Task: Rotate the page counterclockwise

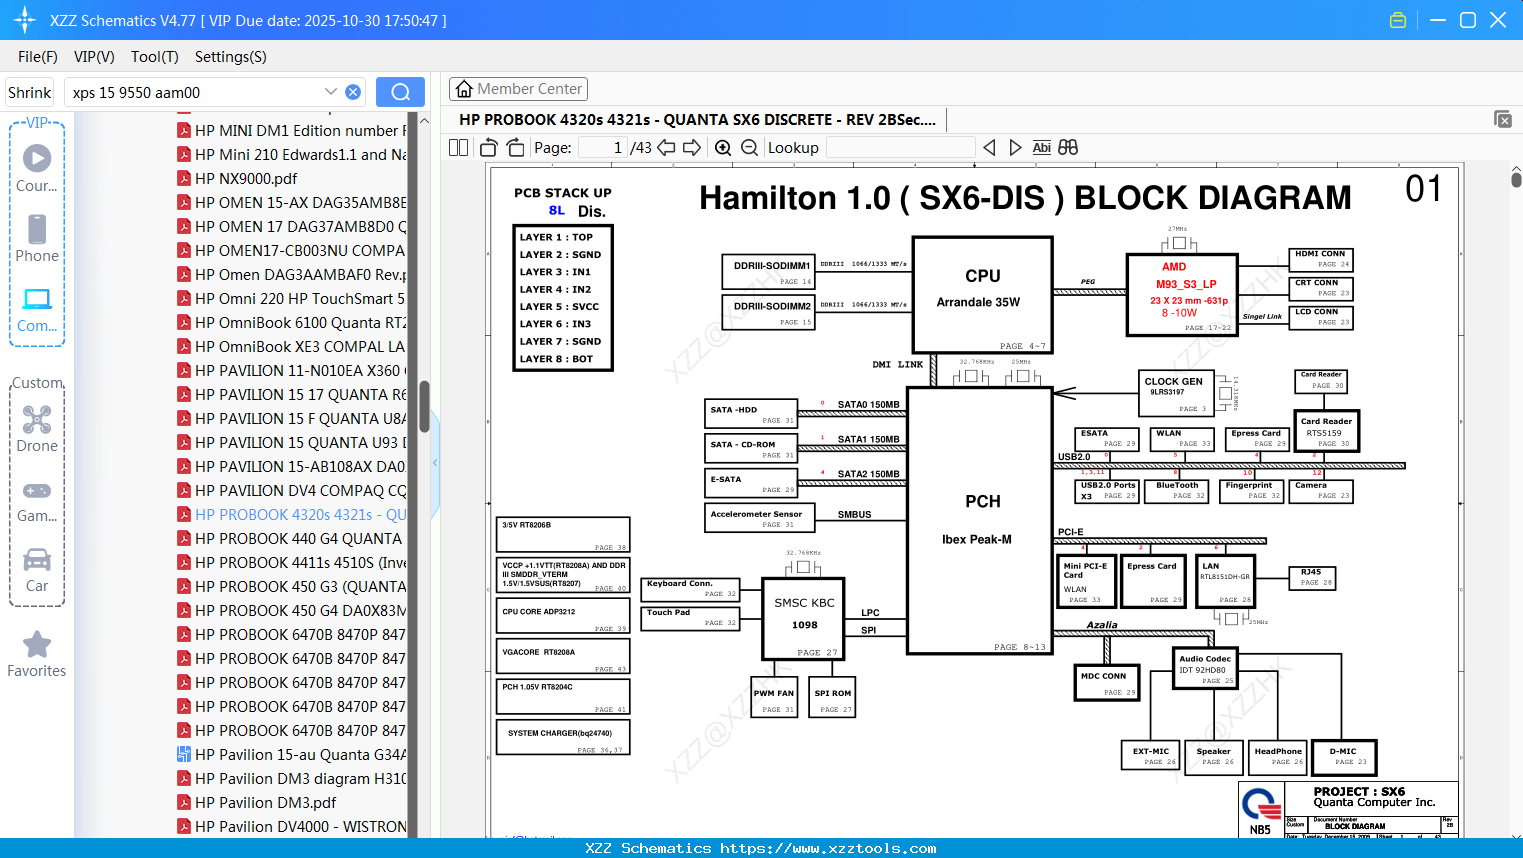Action: pyautogui.click(x=489, y=147)
